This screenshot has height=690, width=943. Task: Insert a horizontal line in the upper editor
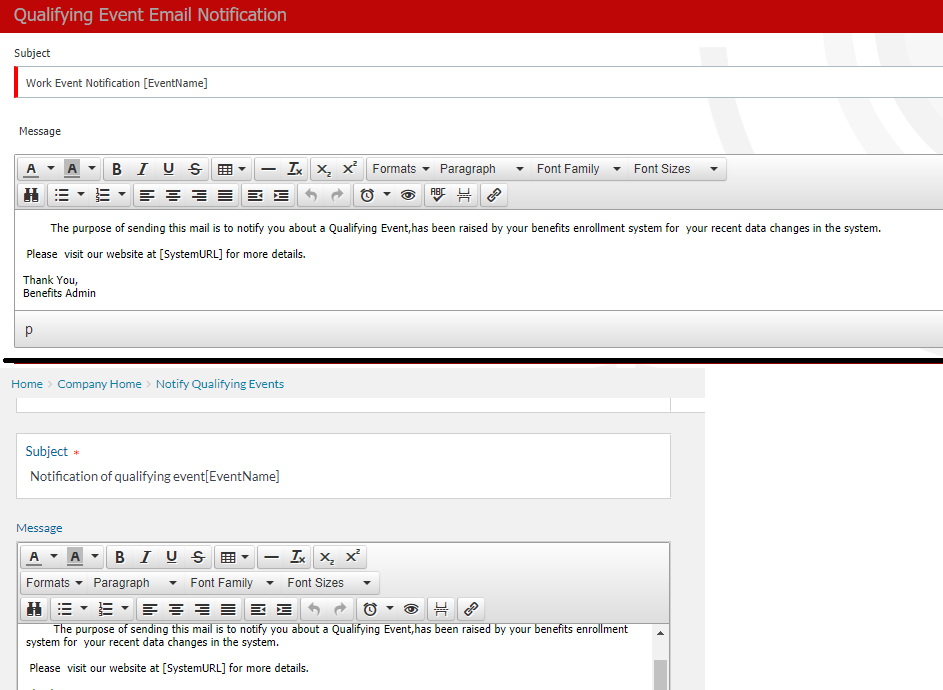click(x=268, y=169)
